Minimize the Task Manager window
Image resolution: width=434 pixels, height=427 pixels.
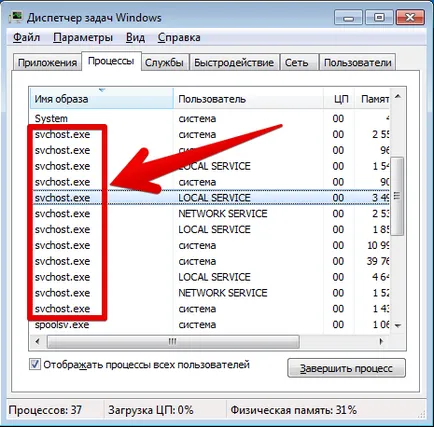(348, 17)
